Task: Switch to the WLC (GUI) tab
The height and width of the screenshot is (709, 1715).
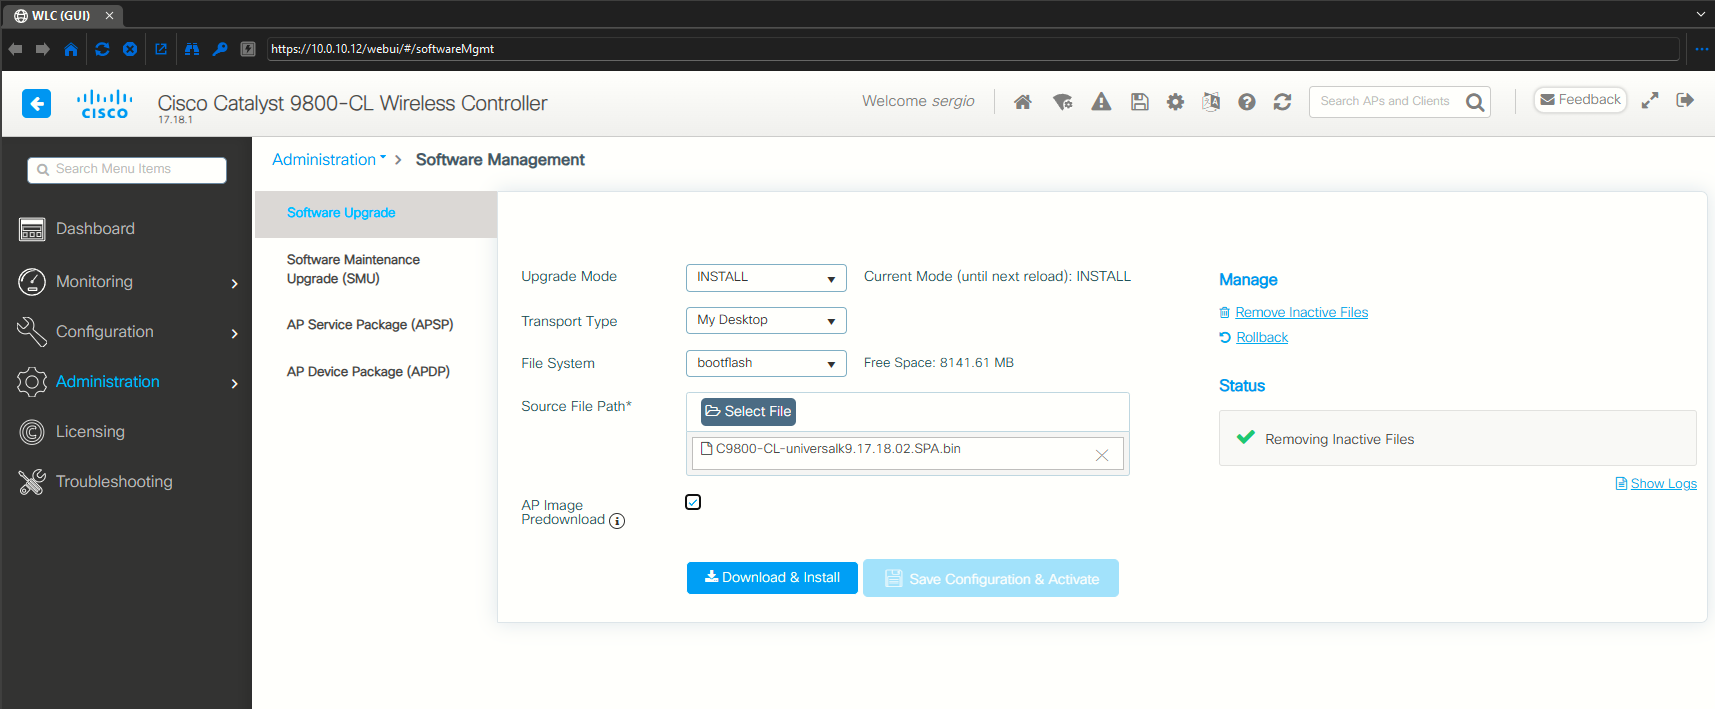Action: [61, 15]
